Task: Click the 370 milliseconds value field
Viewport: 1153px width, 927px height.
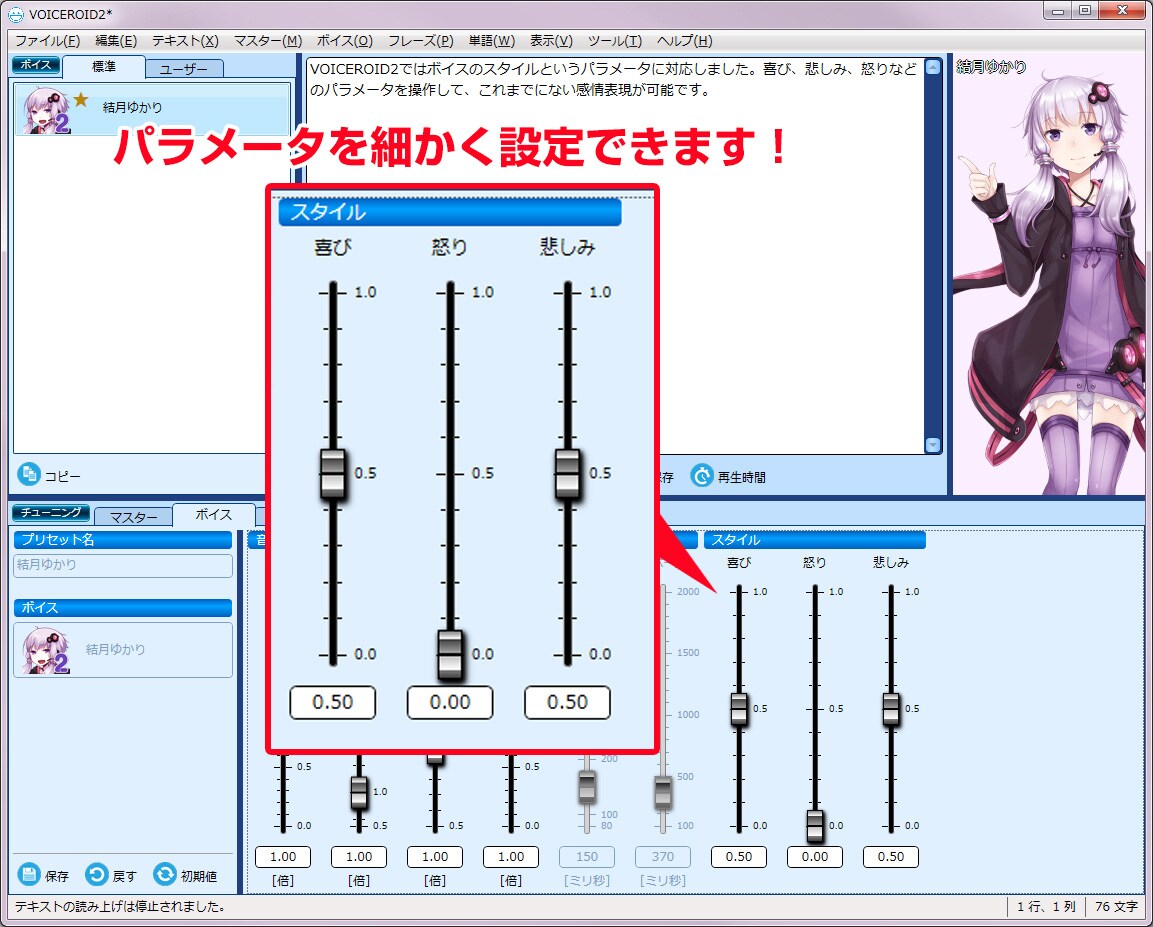Action: coord(663,857)
